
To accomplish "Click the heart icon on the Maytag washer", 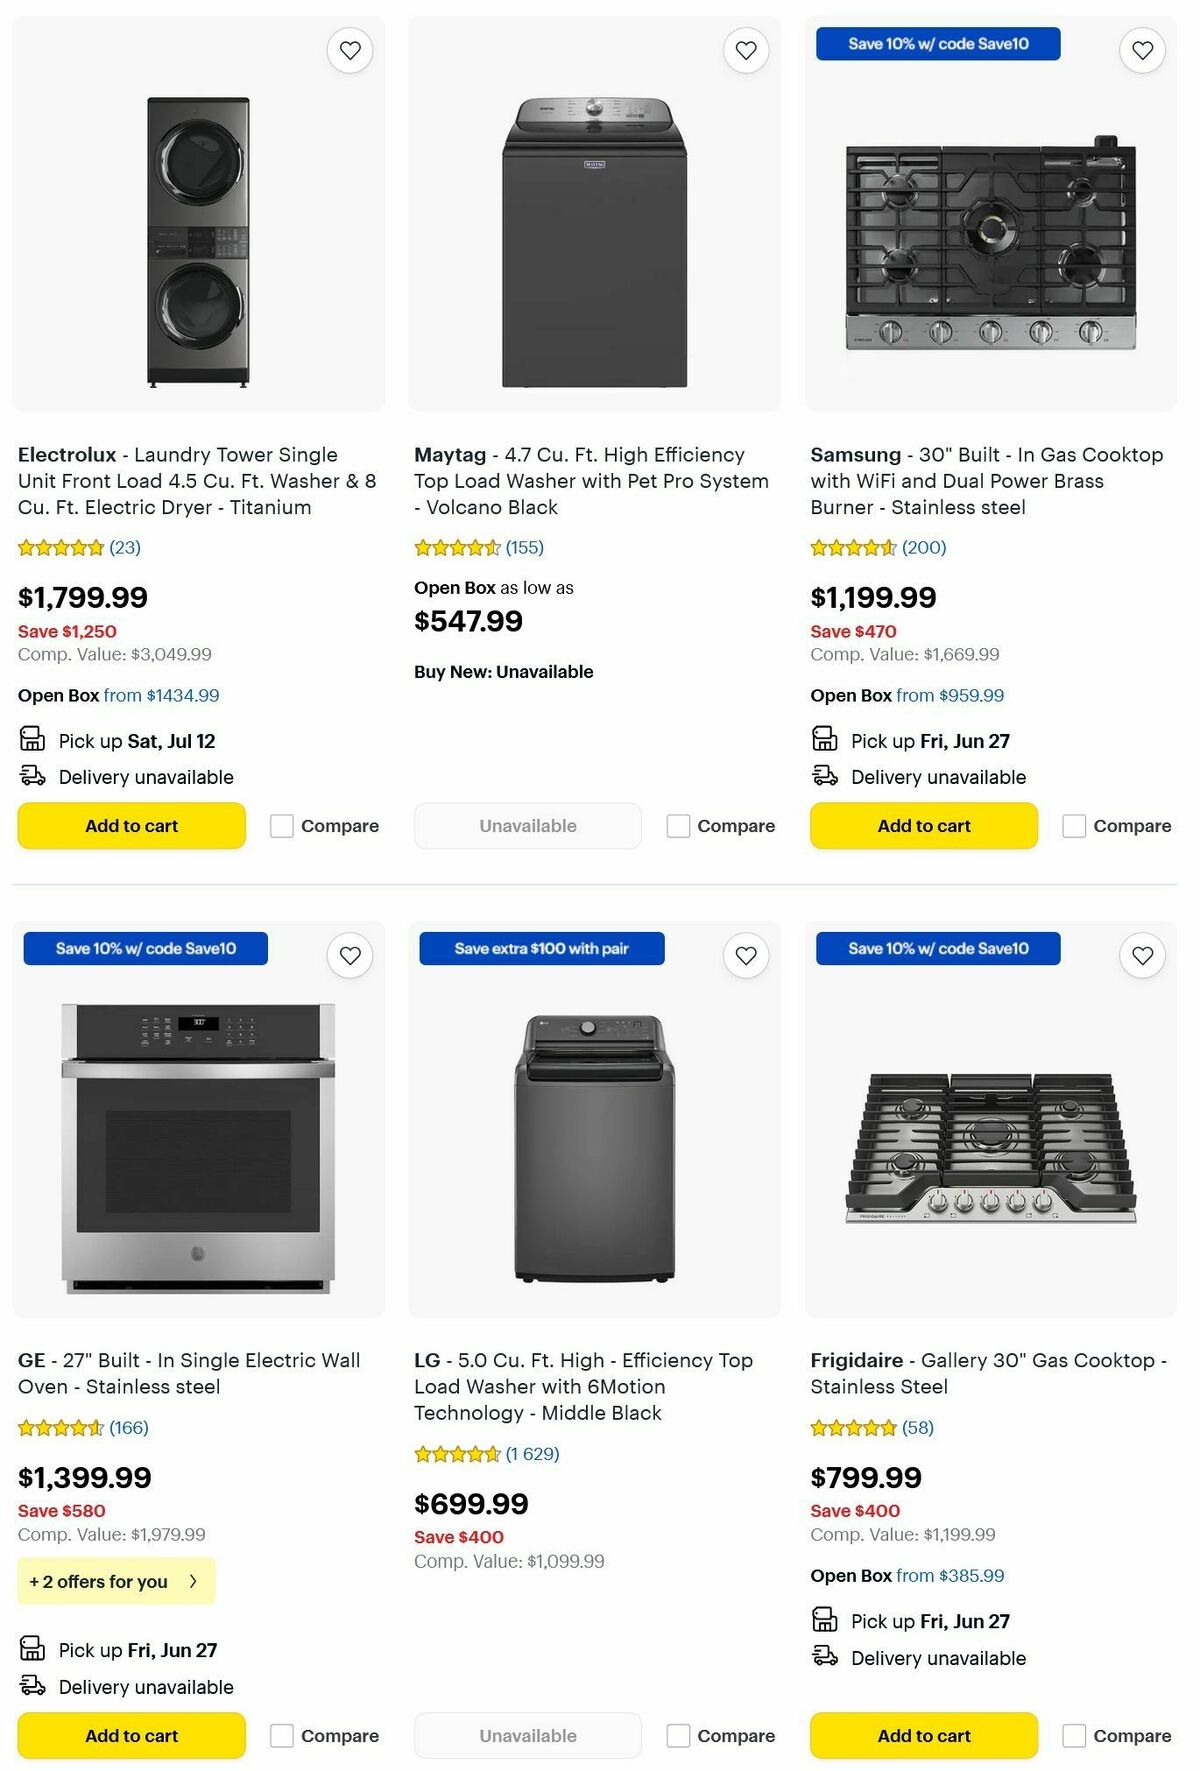I will 745,50.
